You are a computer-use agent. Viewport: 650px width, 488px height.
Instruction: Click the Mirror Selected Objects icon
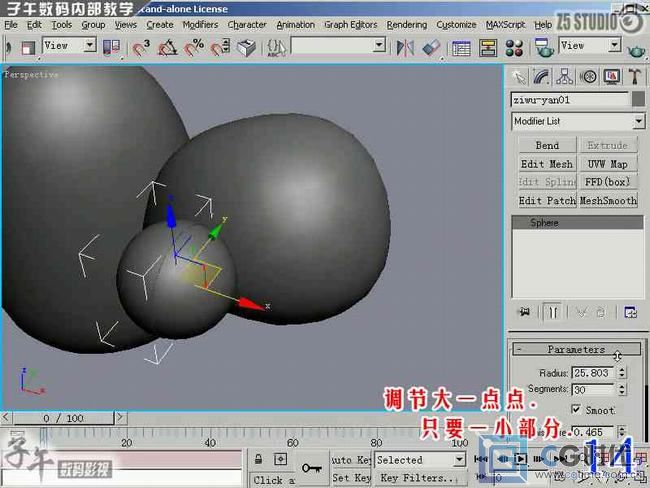click(405, 48)
